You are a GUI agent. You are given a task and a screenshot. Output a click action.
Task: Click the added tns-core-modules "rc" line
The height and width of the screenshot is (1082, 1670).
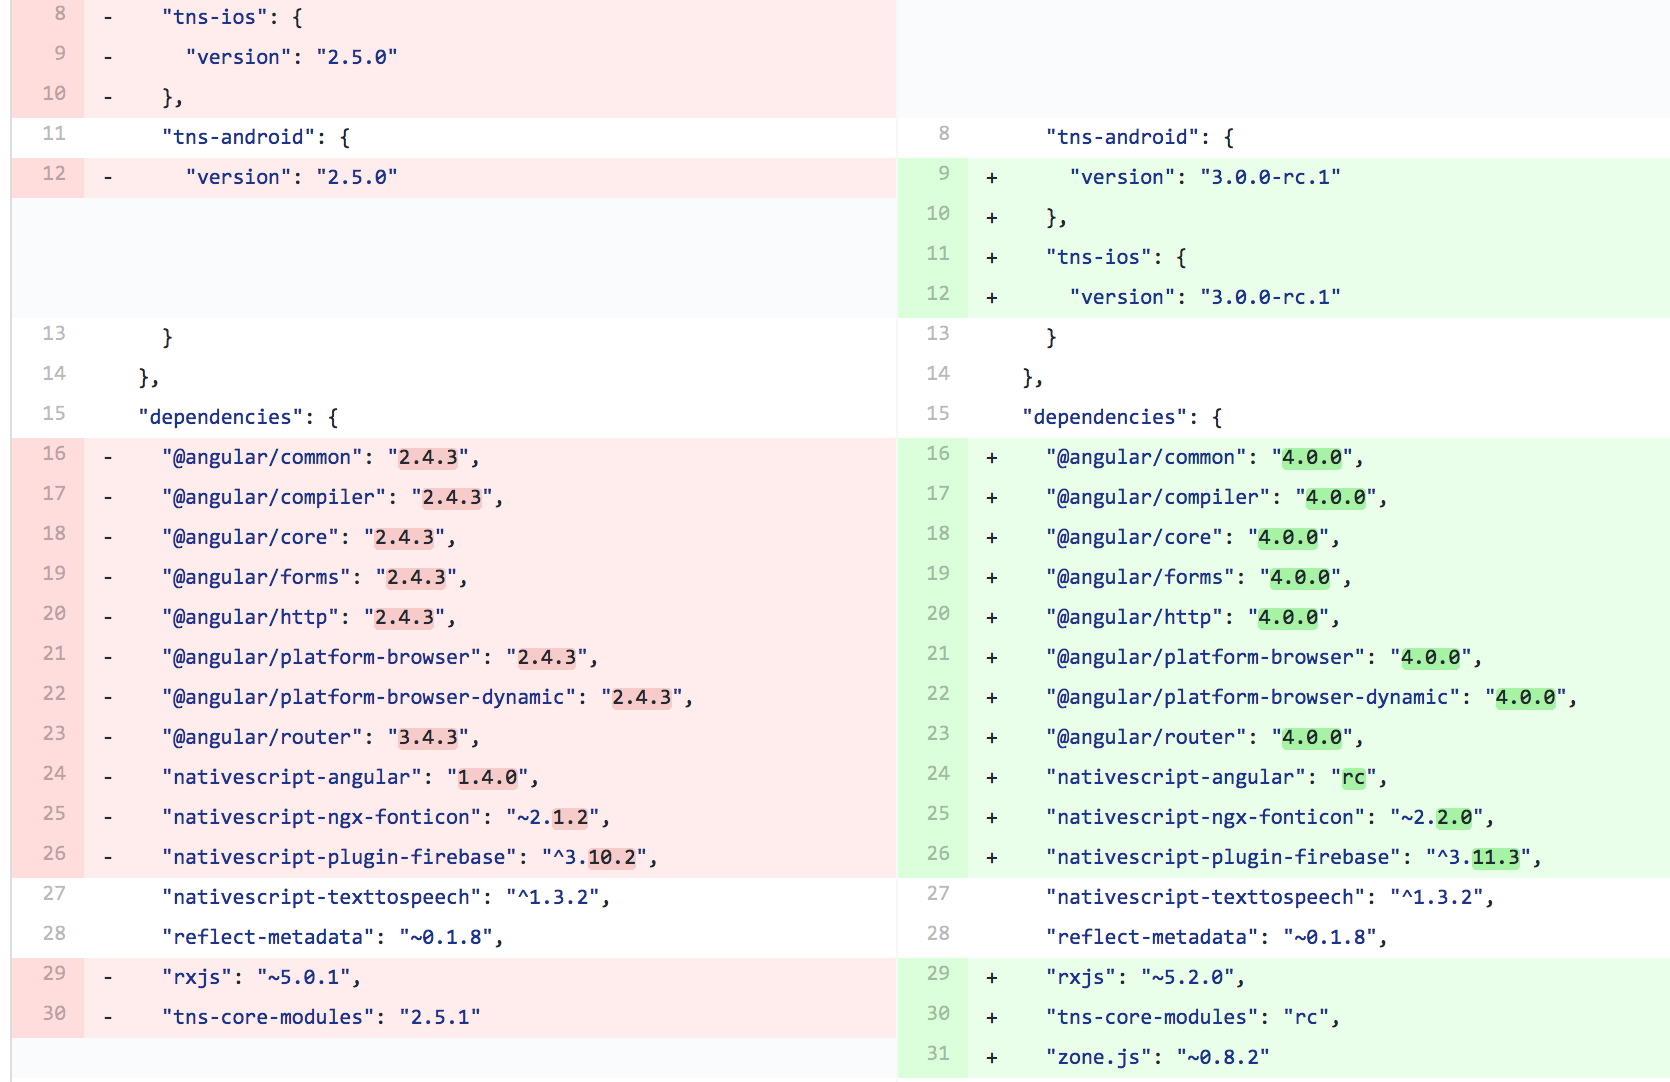1192,1018
